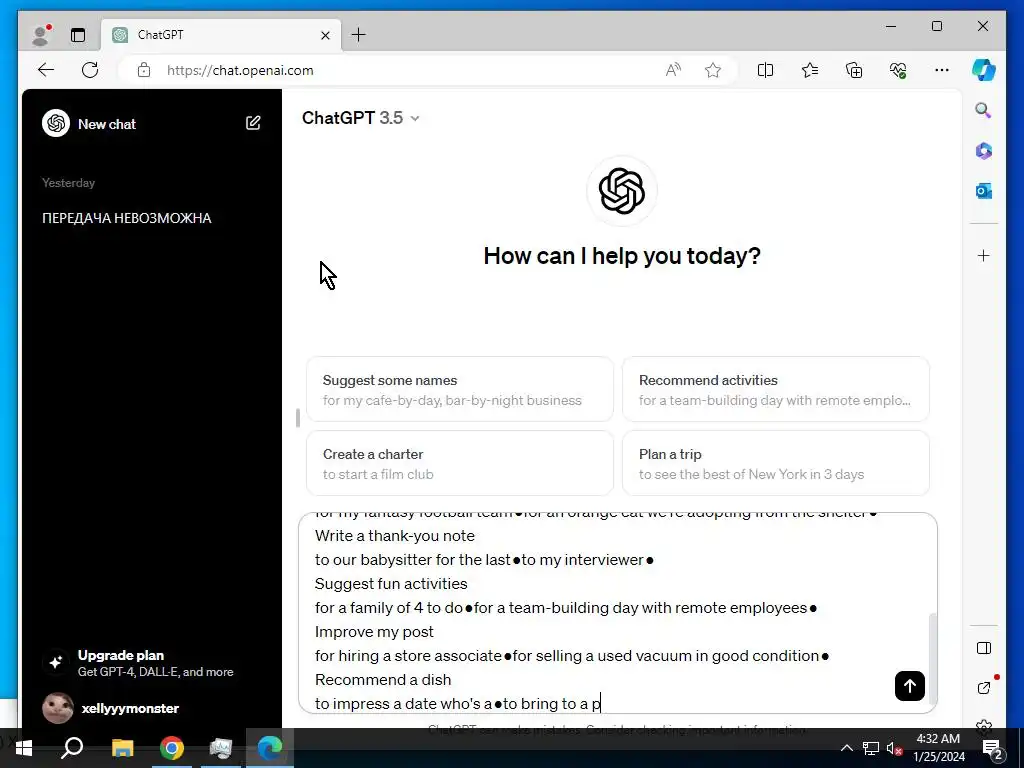
Task: Click the compose new chat pencil icon
Action: click(253, 123)
